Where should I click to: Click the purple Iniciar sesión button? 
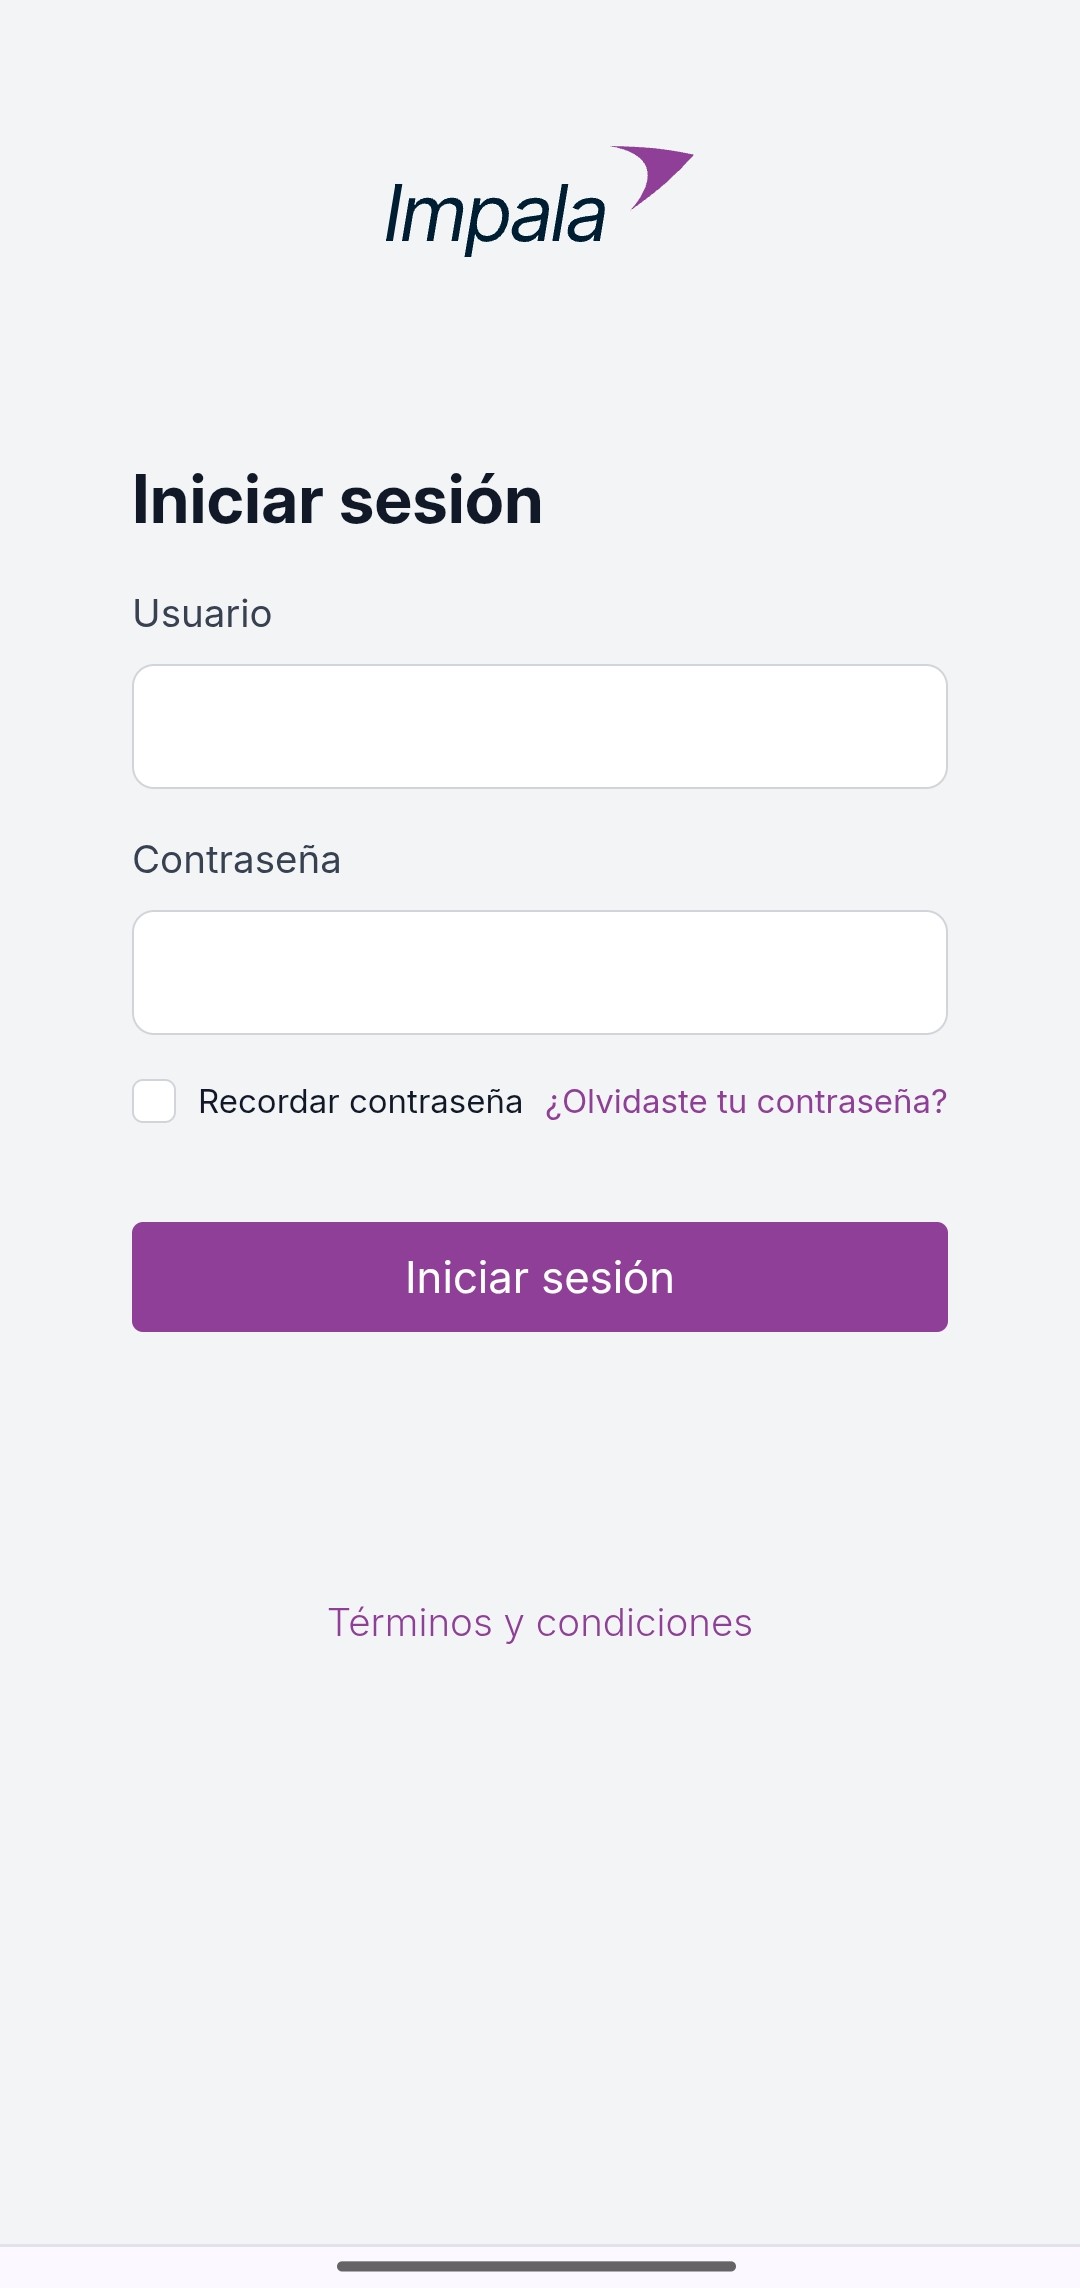540,1277
